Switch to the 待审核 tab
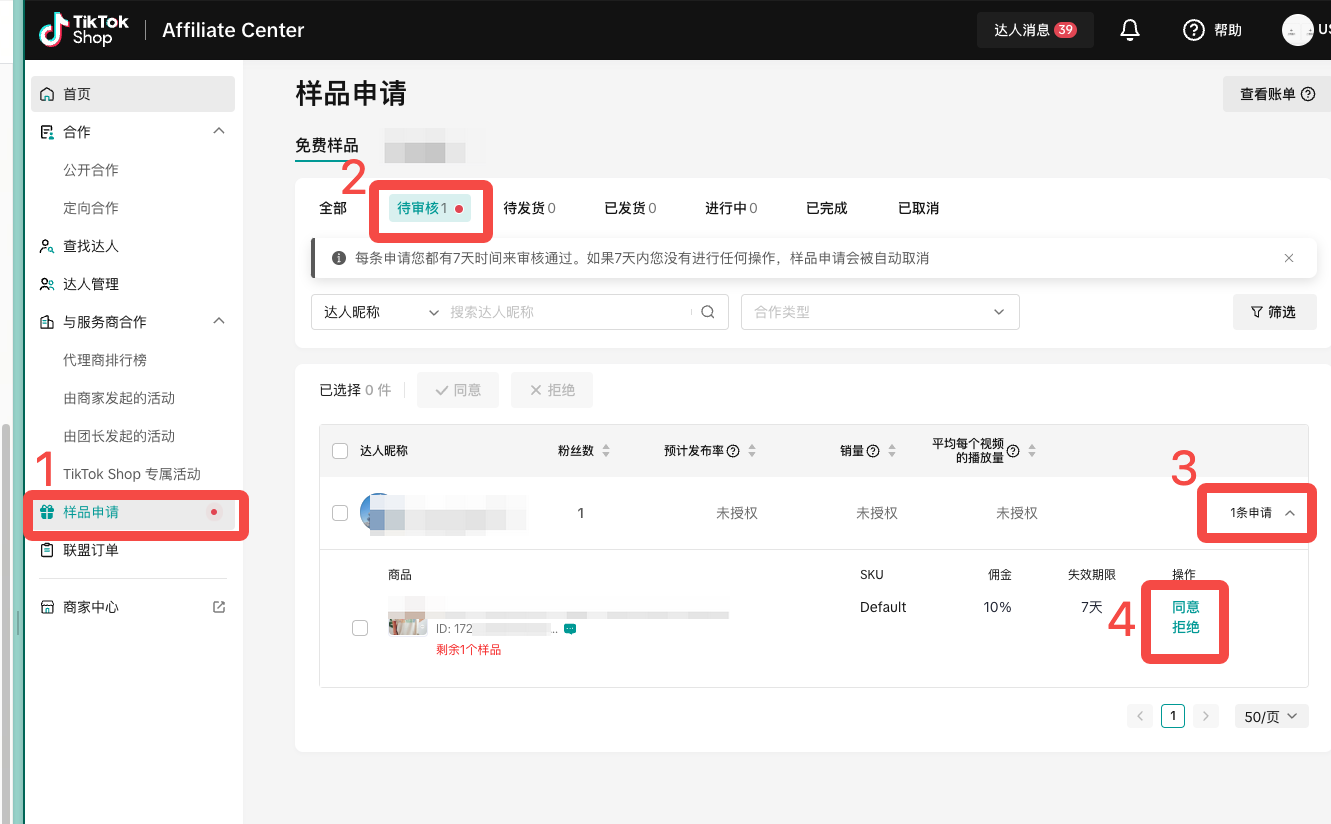This screenshot has height=824, width=1331. pyautogui.click(x=429, y=208)
